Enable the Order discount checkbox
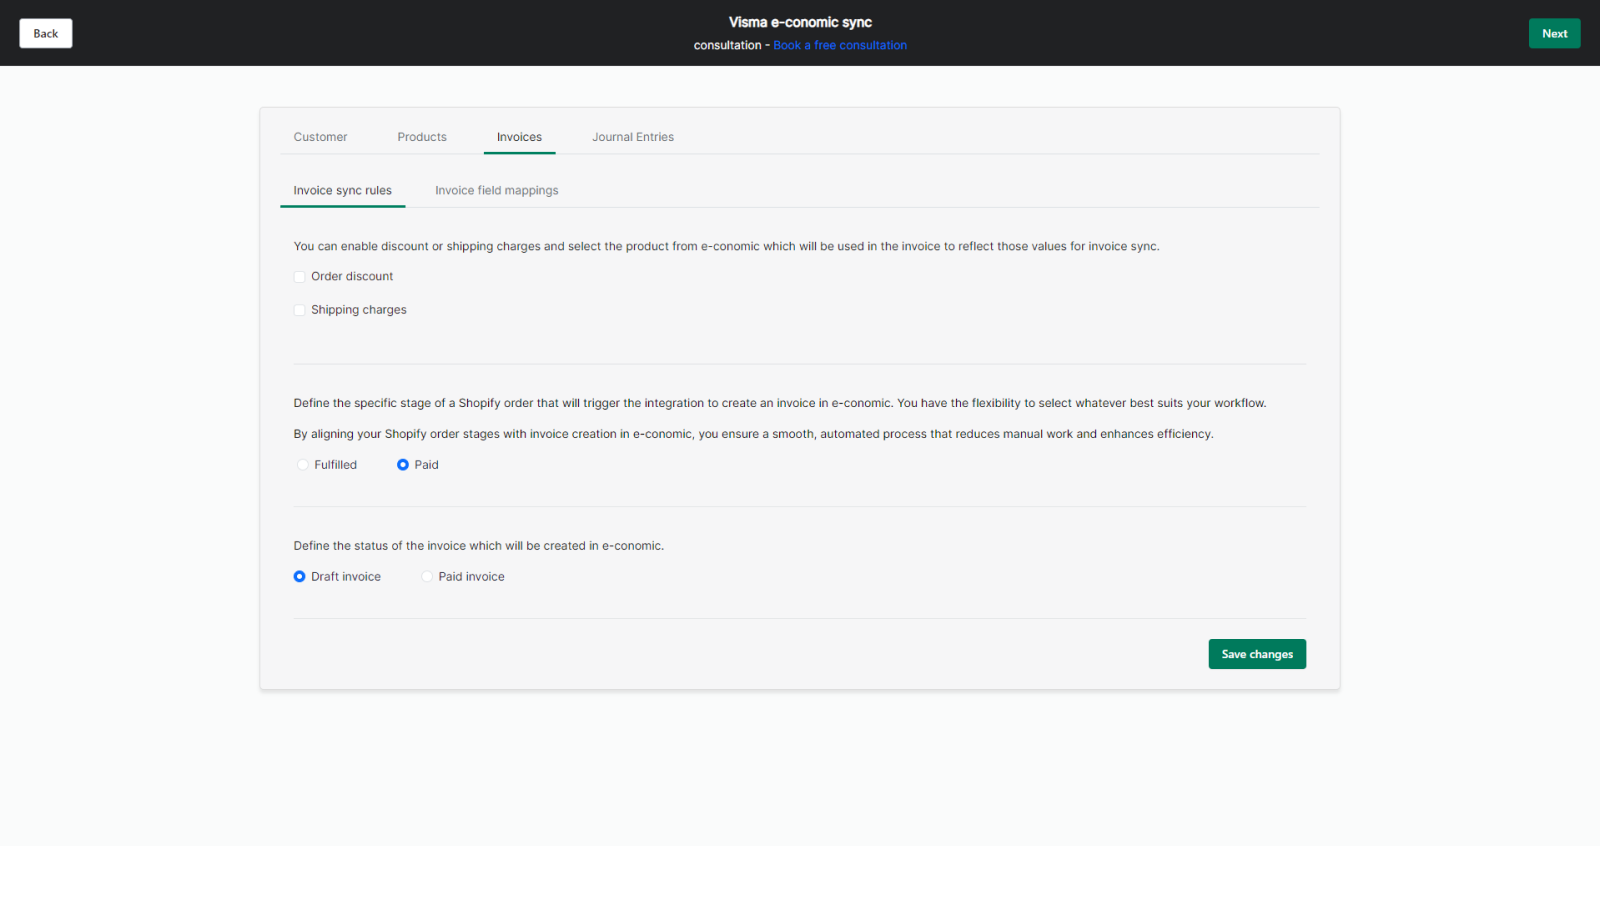Screen dimensions: 1600x900 (299, 276)
